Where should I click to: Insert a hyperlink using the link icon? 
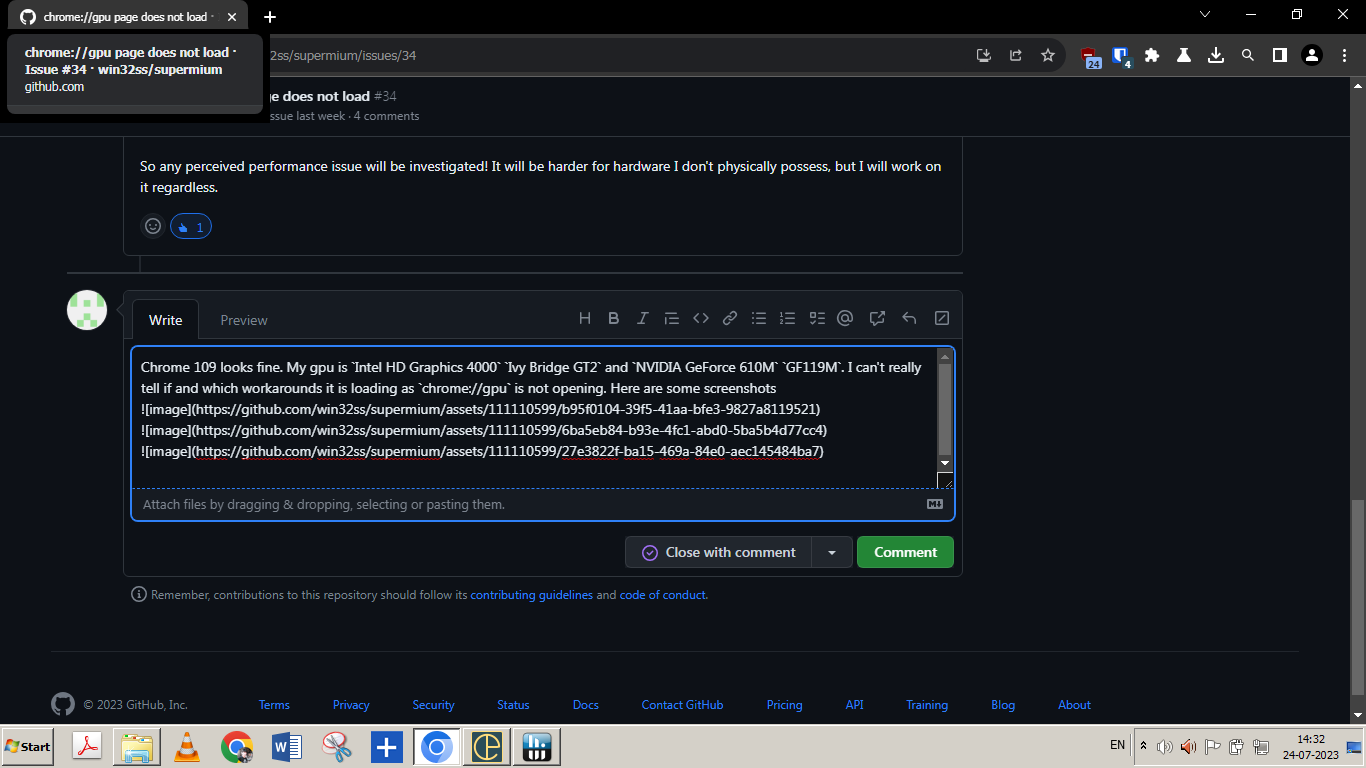729,318
